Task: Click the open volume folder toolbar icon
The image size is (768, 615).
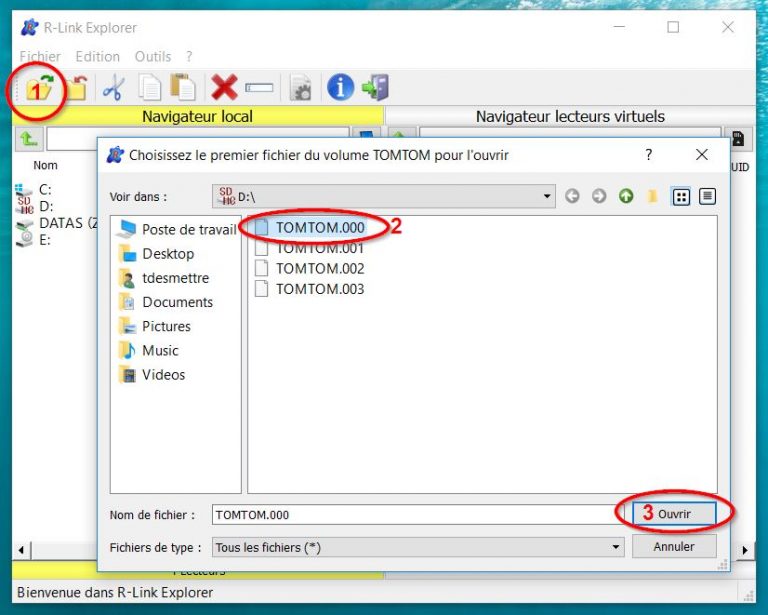Action: 37,89
